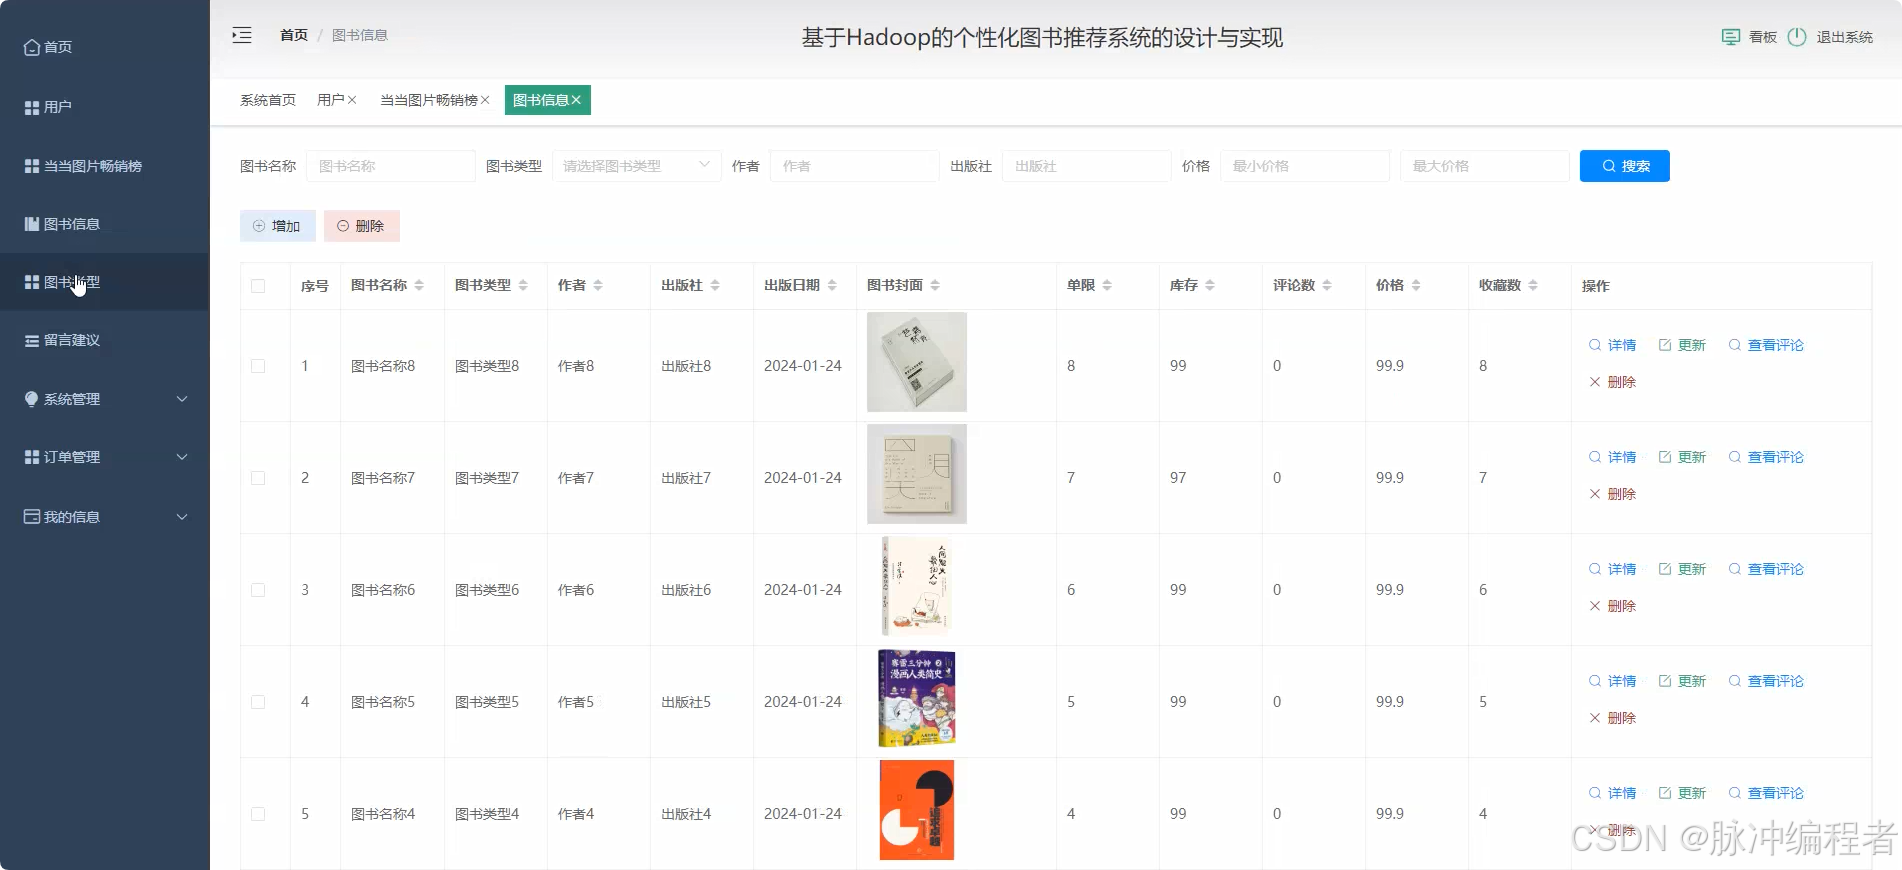Click 更新 for 图书名称8
This screenshot has width=1902, height=870.
1683,345
